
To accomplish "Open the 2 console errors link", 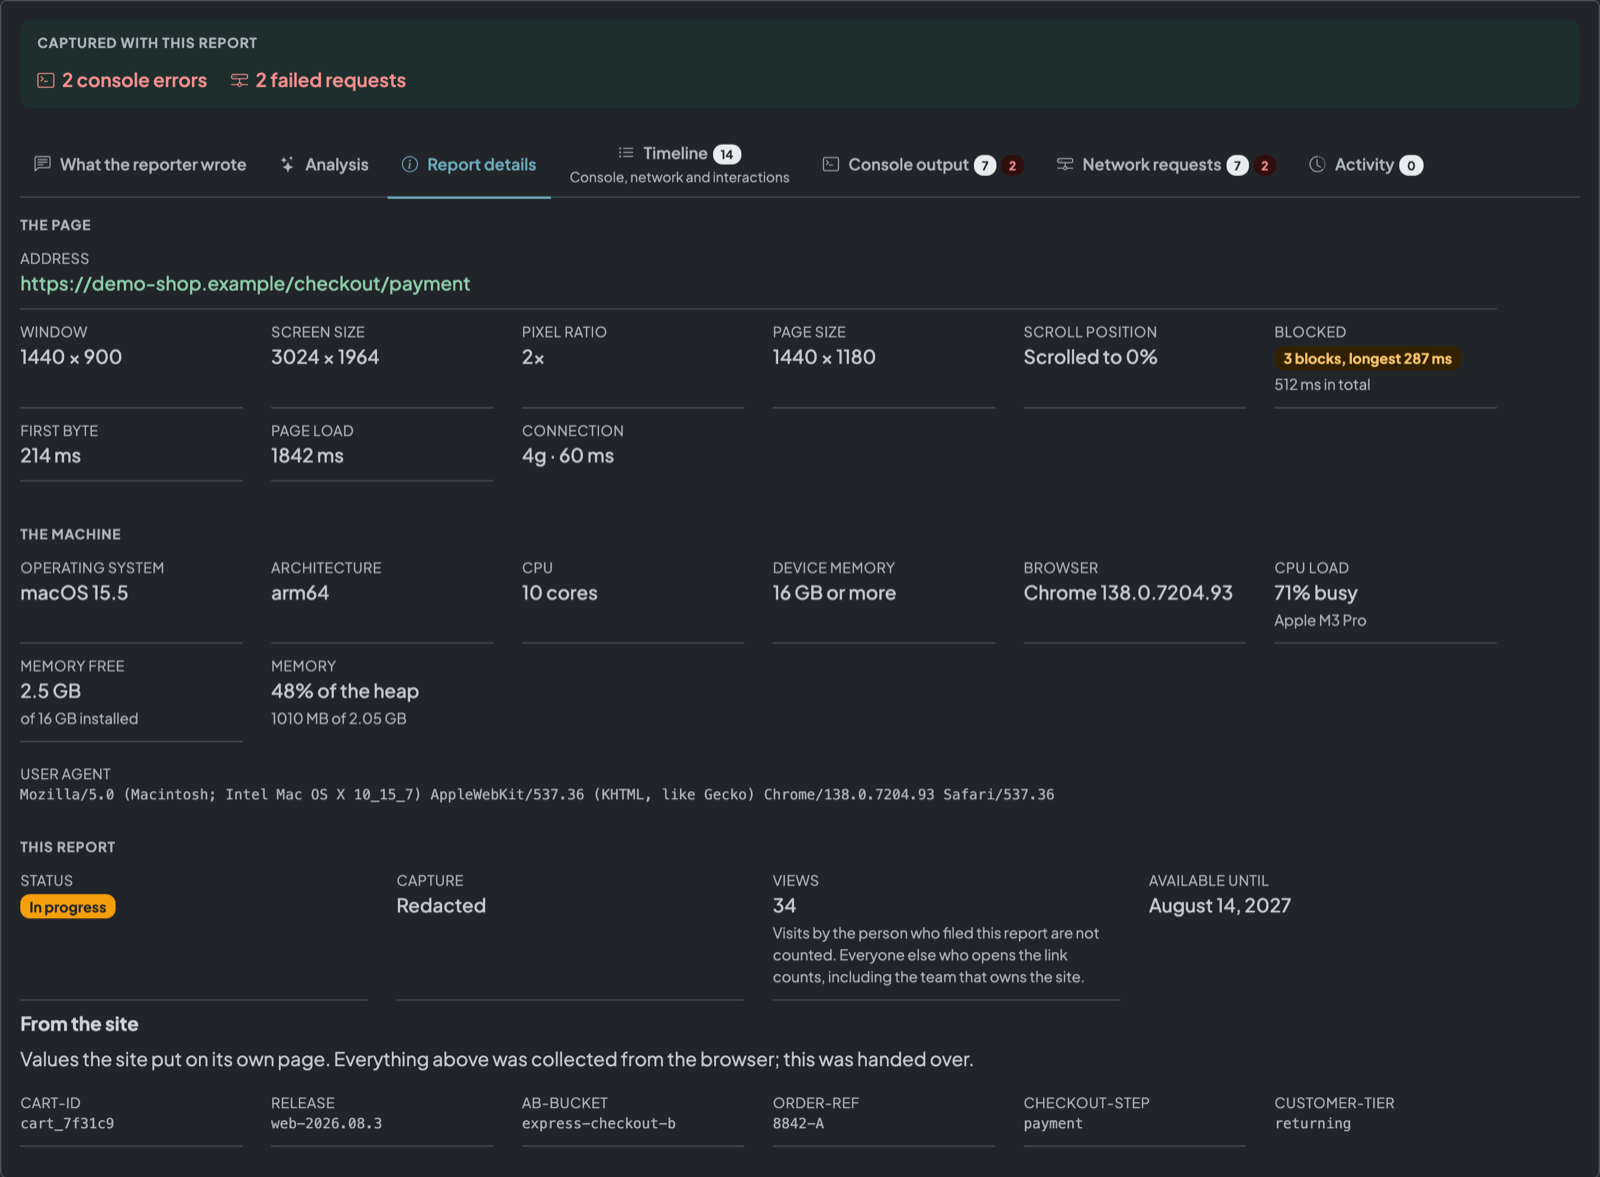I will click(123, 80).
